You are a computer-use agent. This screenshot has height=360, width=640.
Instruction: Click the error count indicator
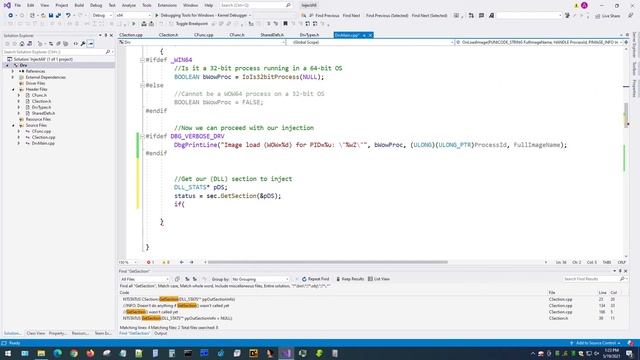(150, 262)
